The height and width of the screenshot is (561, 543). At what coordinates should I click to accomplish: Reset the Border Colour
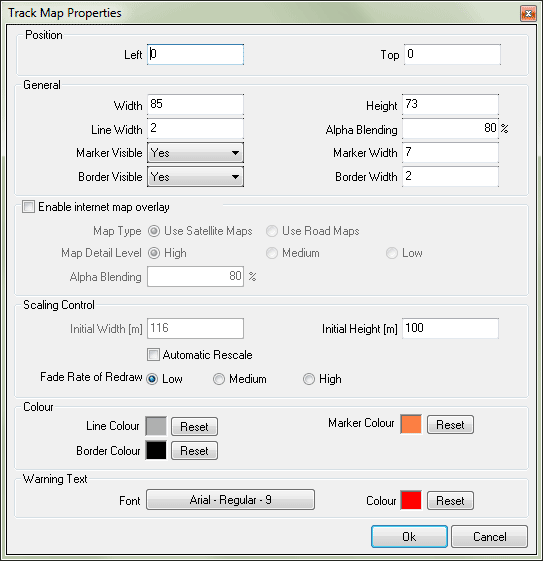coord(194,450)
